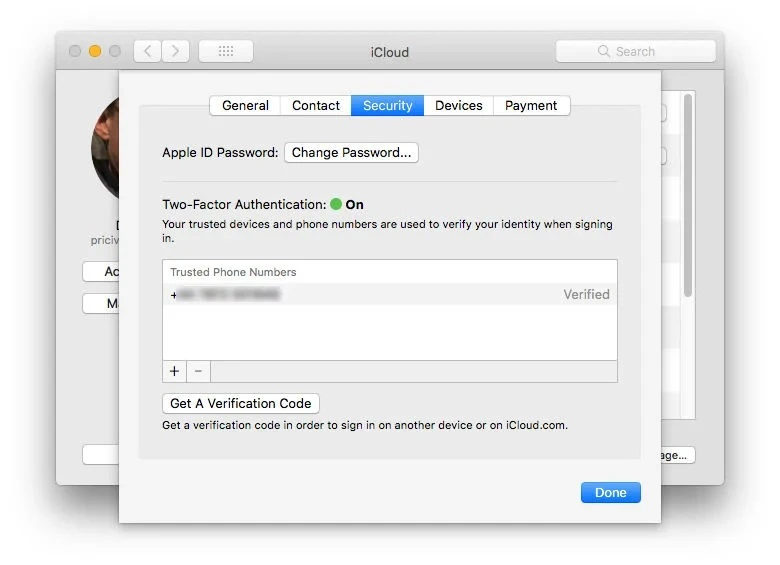The image size is (780, 565).
Task: Select the verified trusted phone number row
Action: (390, 294)
